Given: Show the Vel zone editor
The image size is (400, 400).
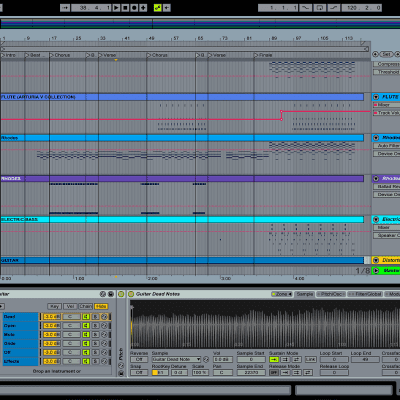Looking at the screenshot, I should point(70,306).
